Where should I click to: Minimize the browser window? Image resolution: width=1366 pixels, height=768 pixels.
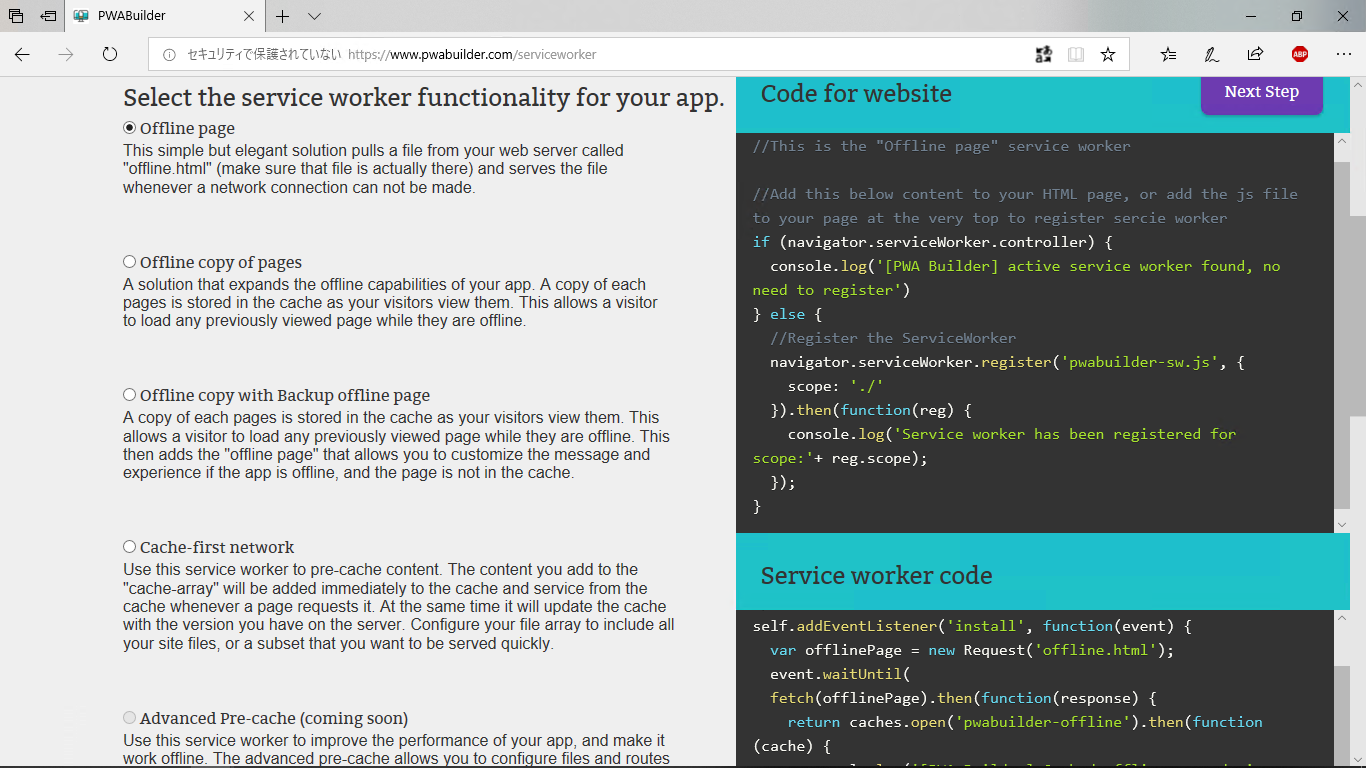coord(1251,16)
